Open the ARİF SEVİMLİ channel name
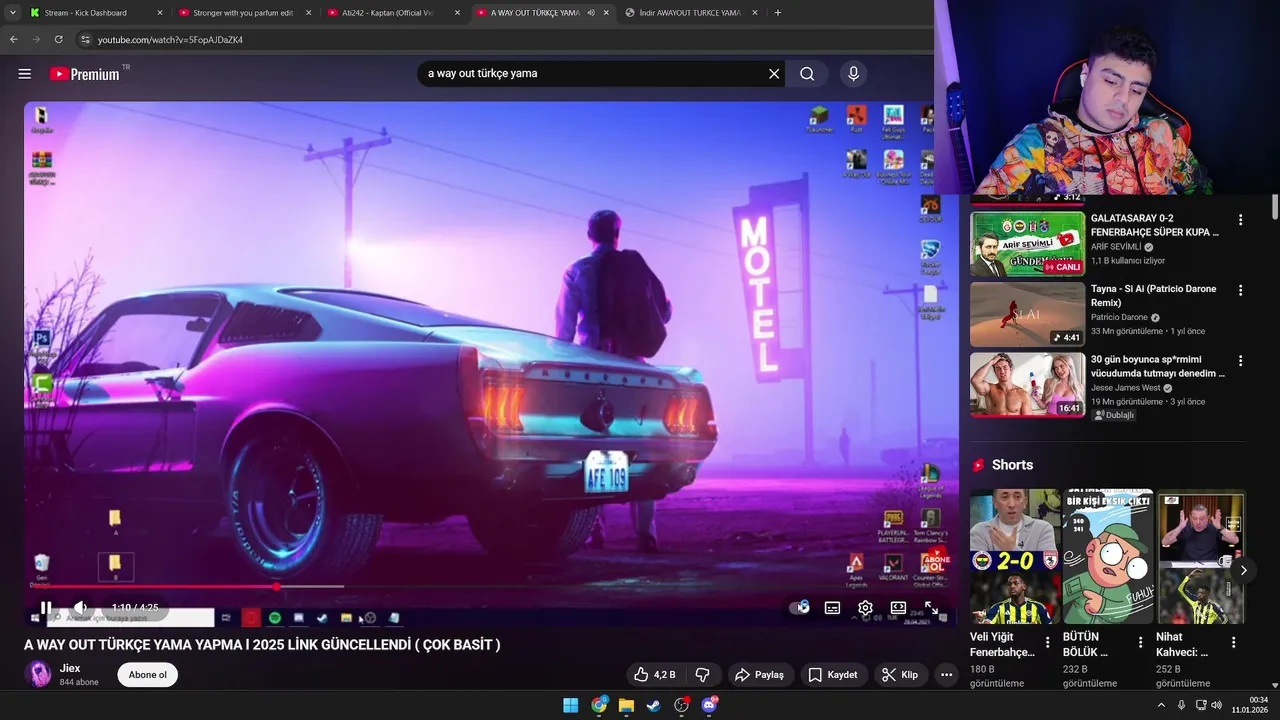The height and width of the screenshot is (720, 1280). pyautogui.click(x=1116, y=247)
